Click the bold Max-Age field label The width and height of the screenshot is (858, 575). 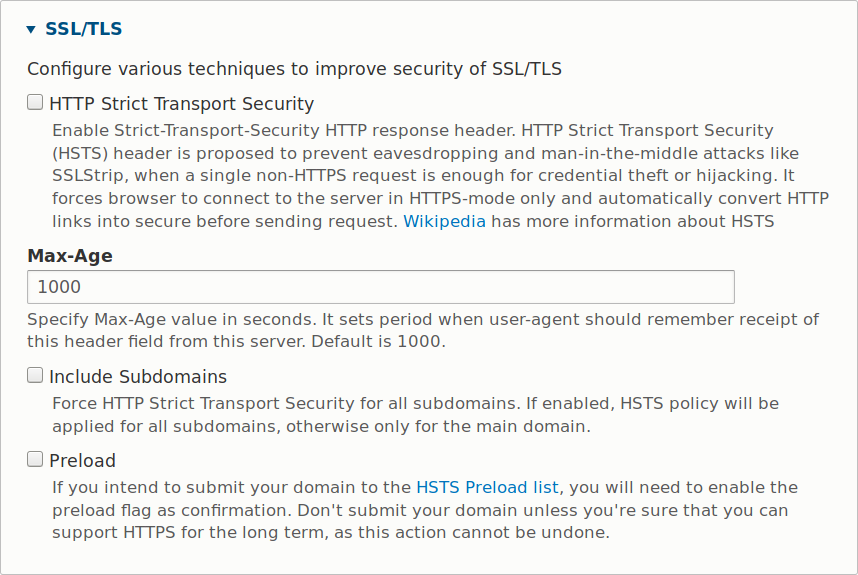[x=70, y=256]
